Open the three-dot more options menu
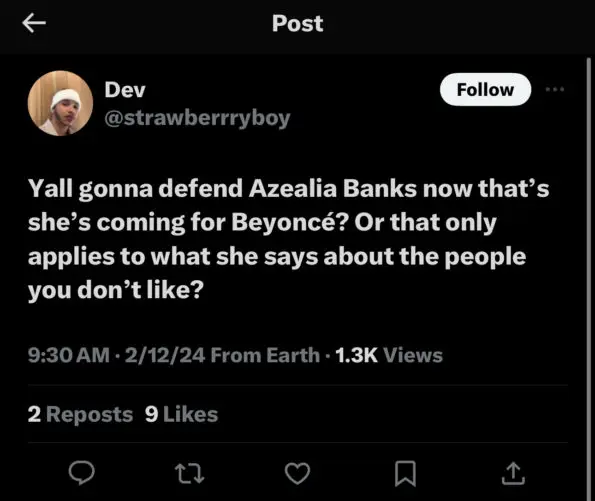Viewport: 595px width, 501px height. click(554, 90)
